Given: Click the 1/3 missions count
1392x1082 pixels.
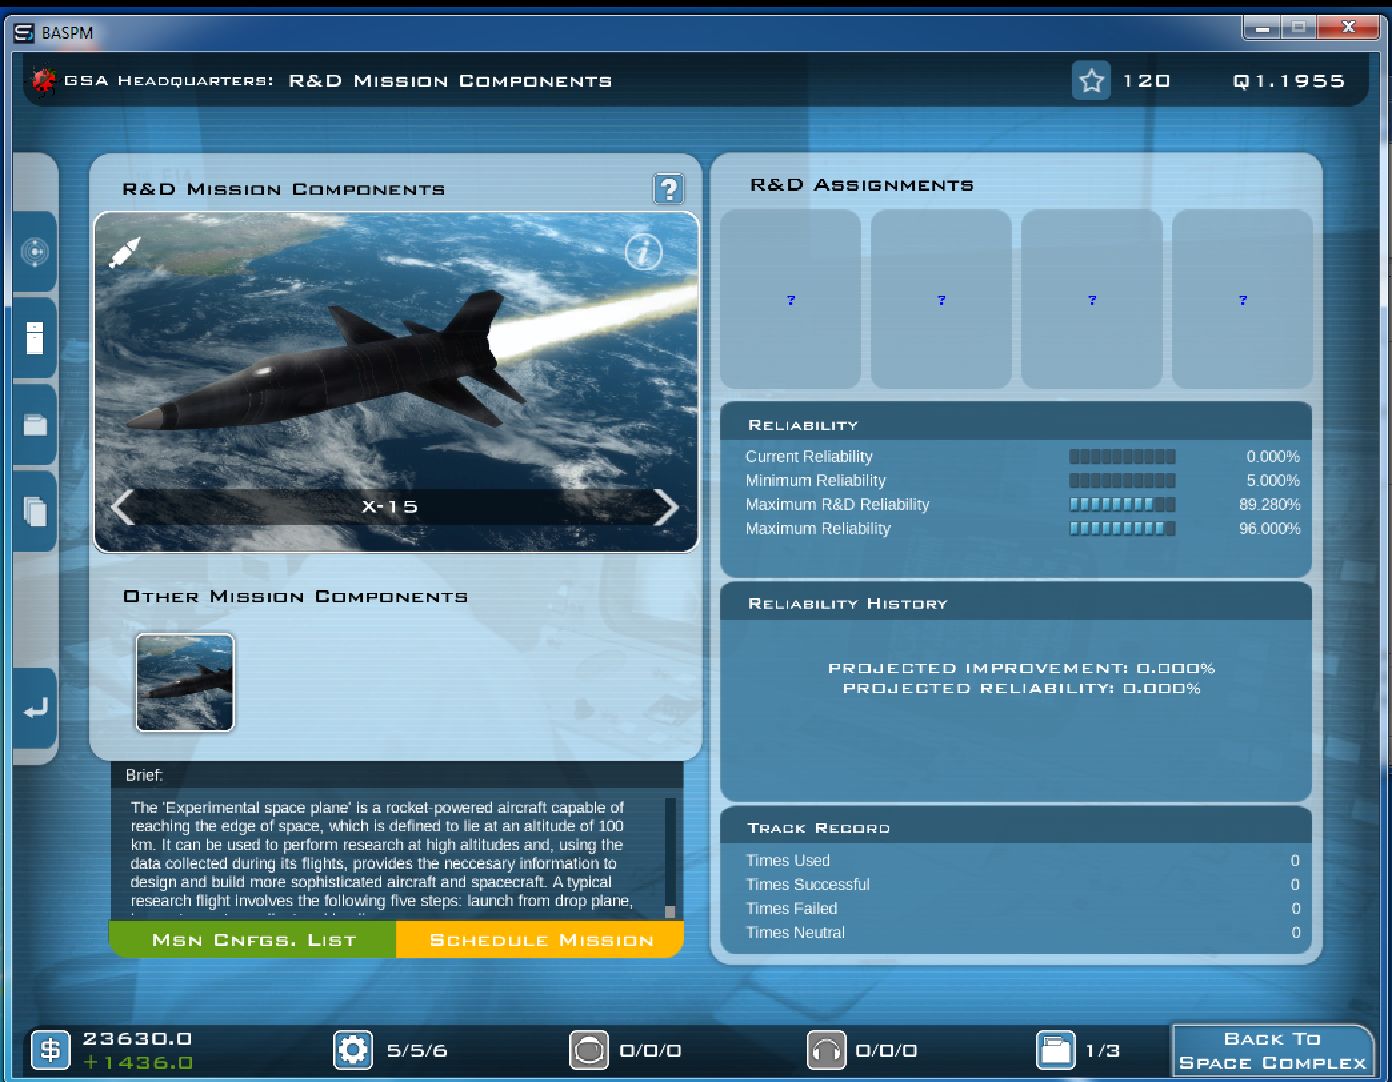Looking at the screenshot, I should point(1103,1051).
